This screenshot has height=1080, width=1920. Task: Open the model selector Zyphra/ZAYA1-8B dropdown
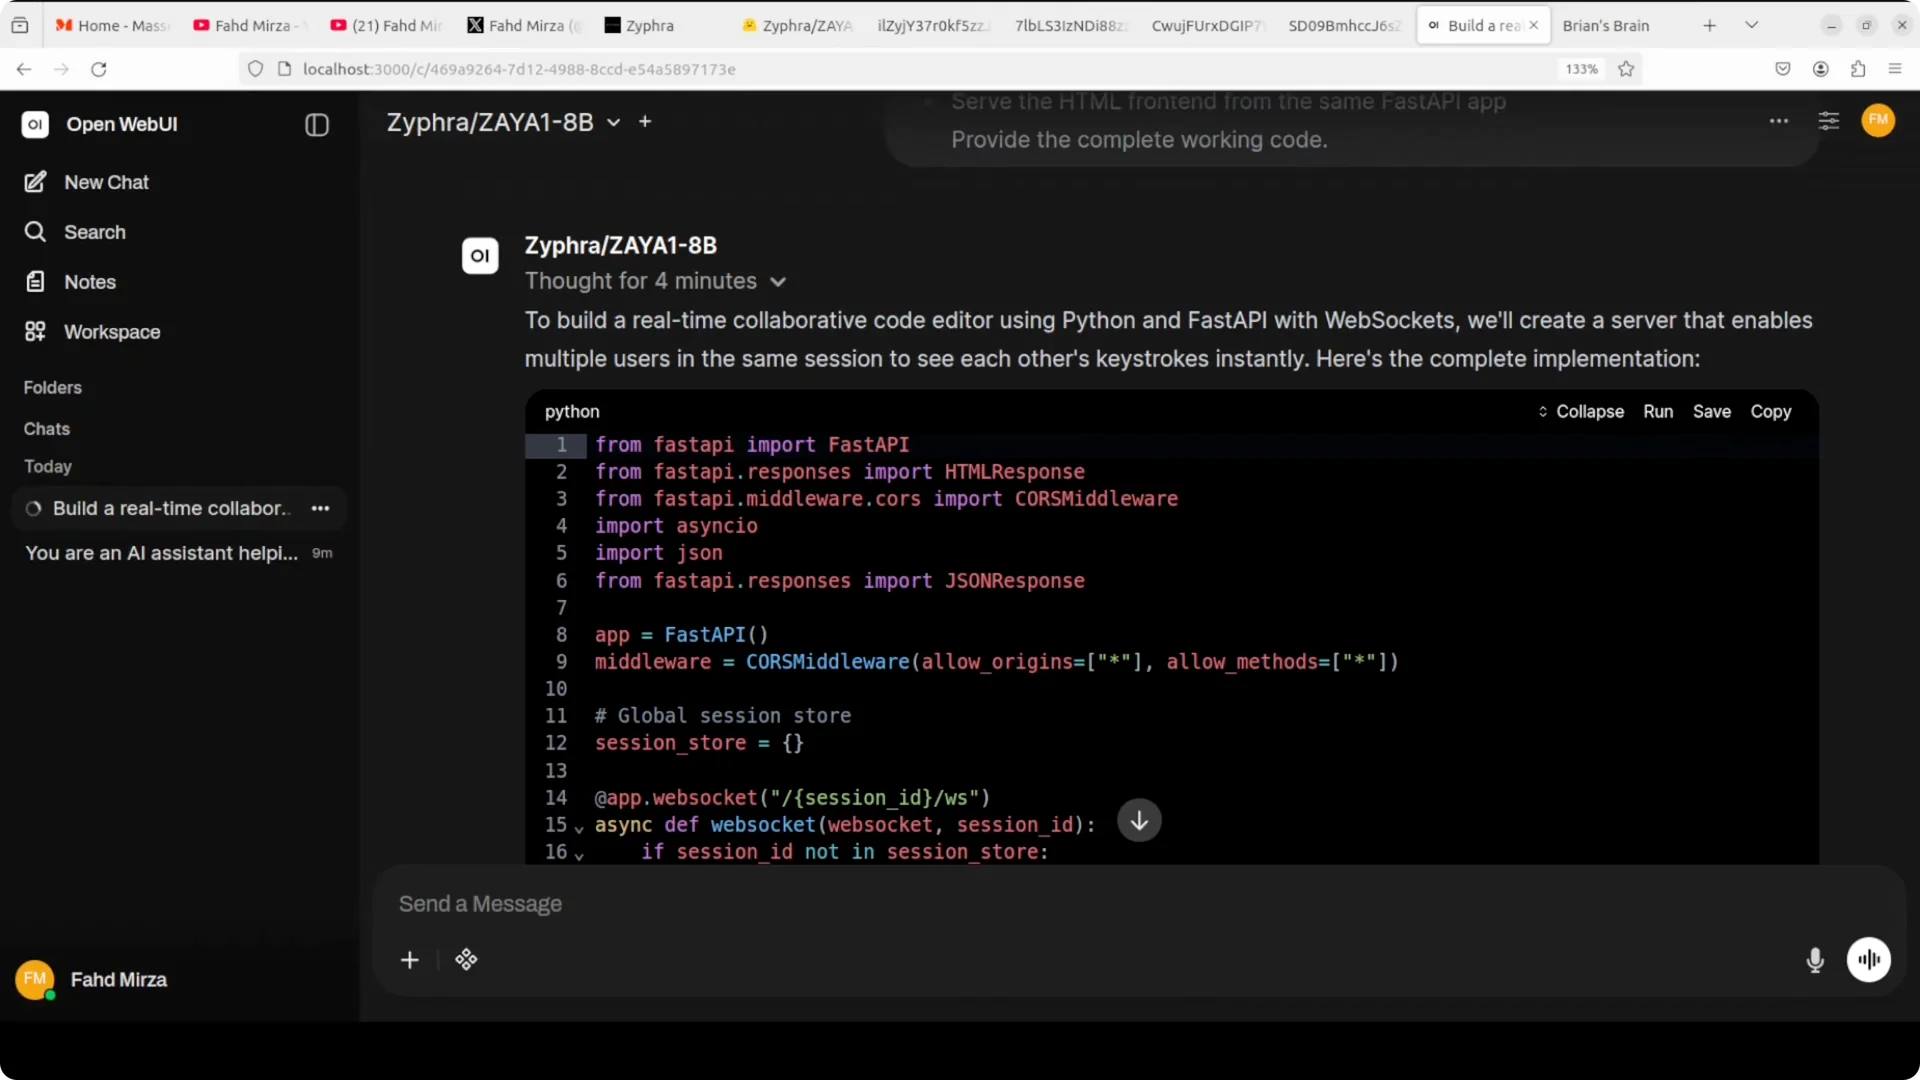coord(503,122)
